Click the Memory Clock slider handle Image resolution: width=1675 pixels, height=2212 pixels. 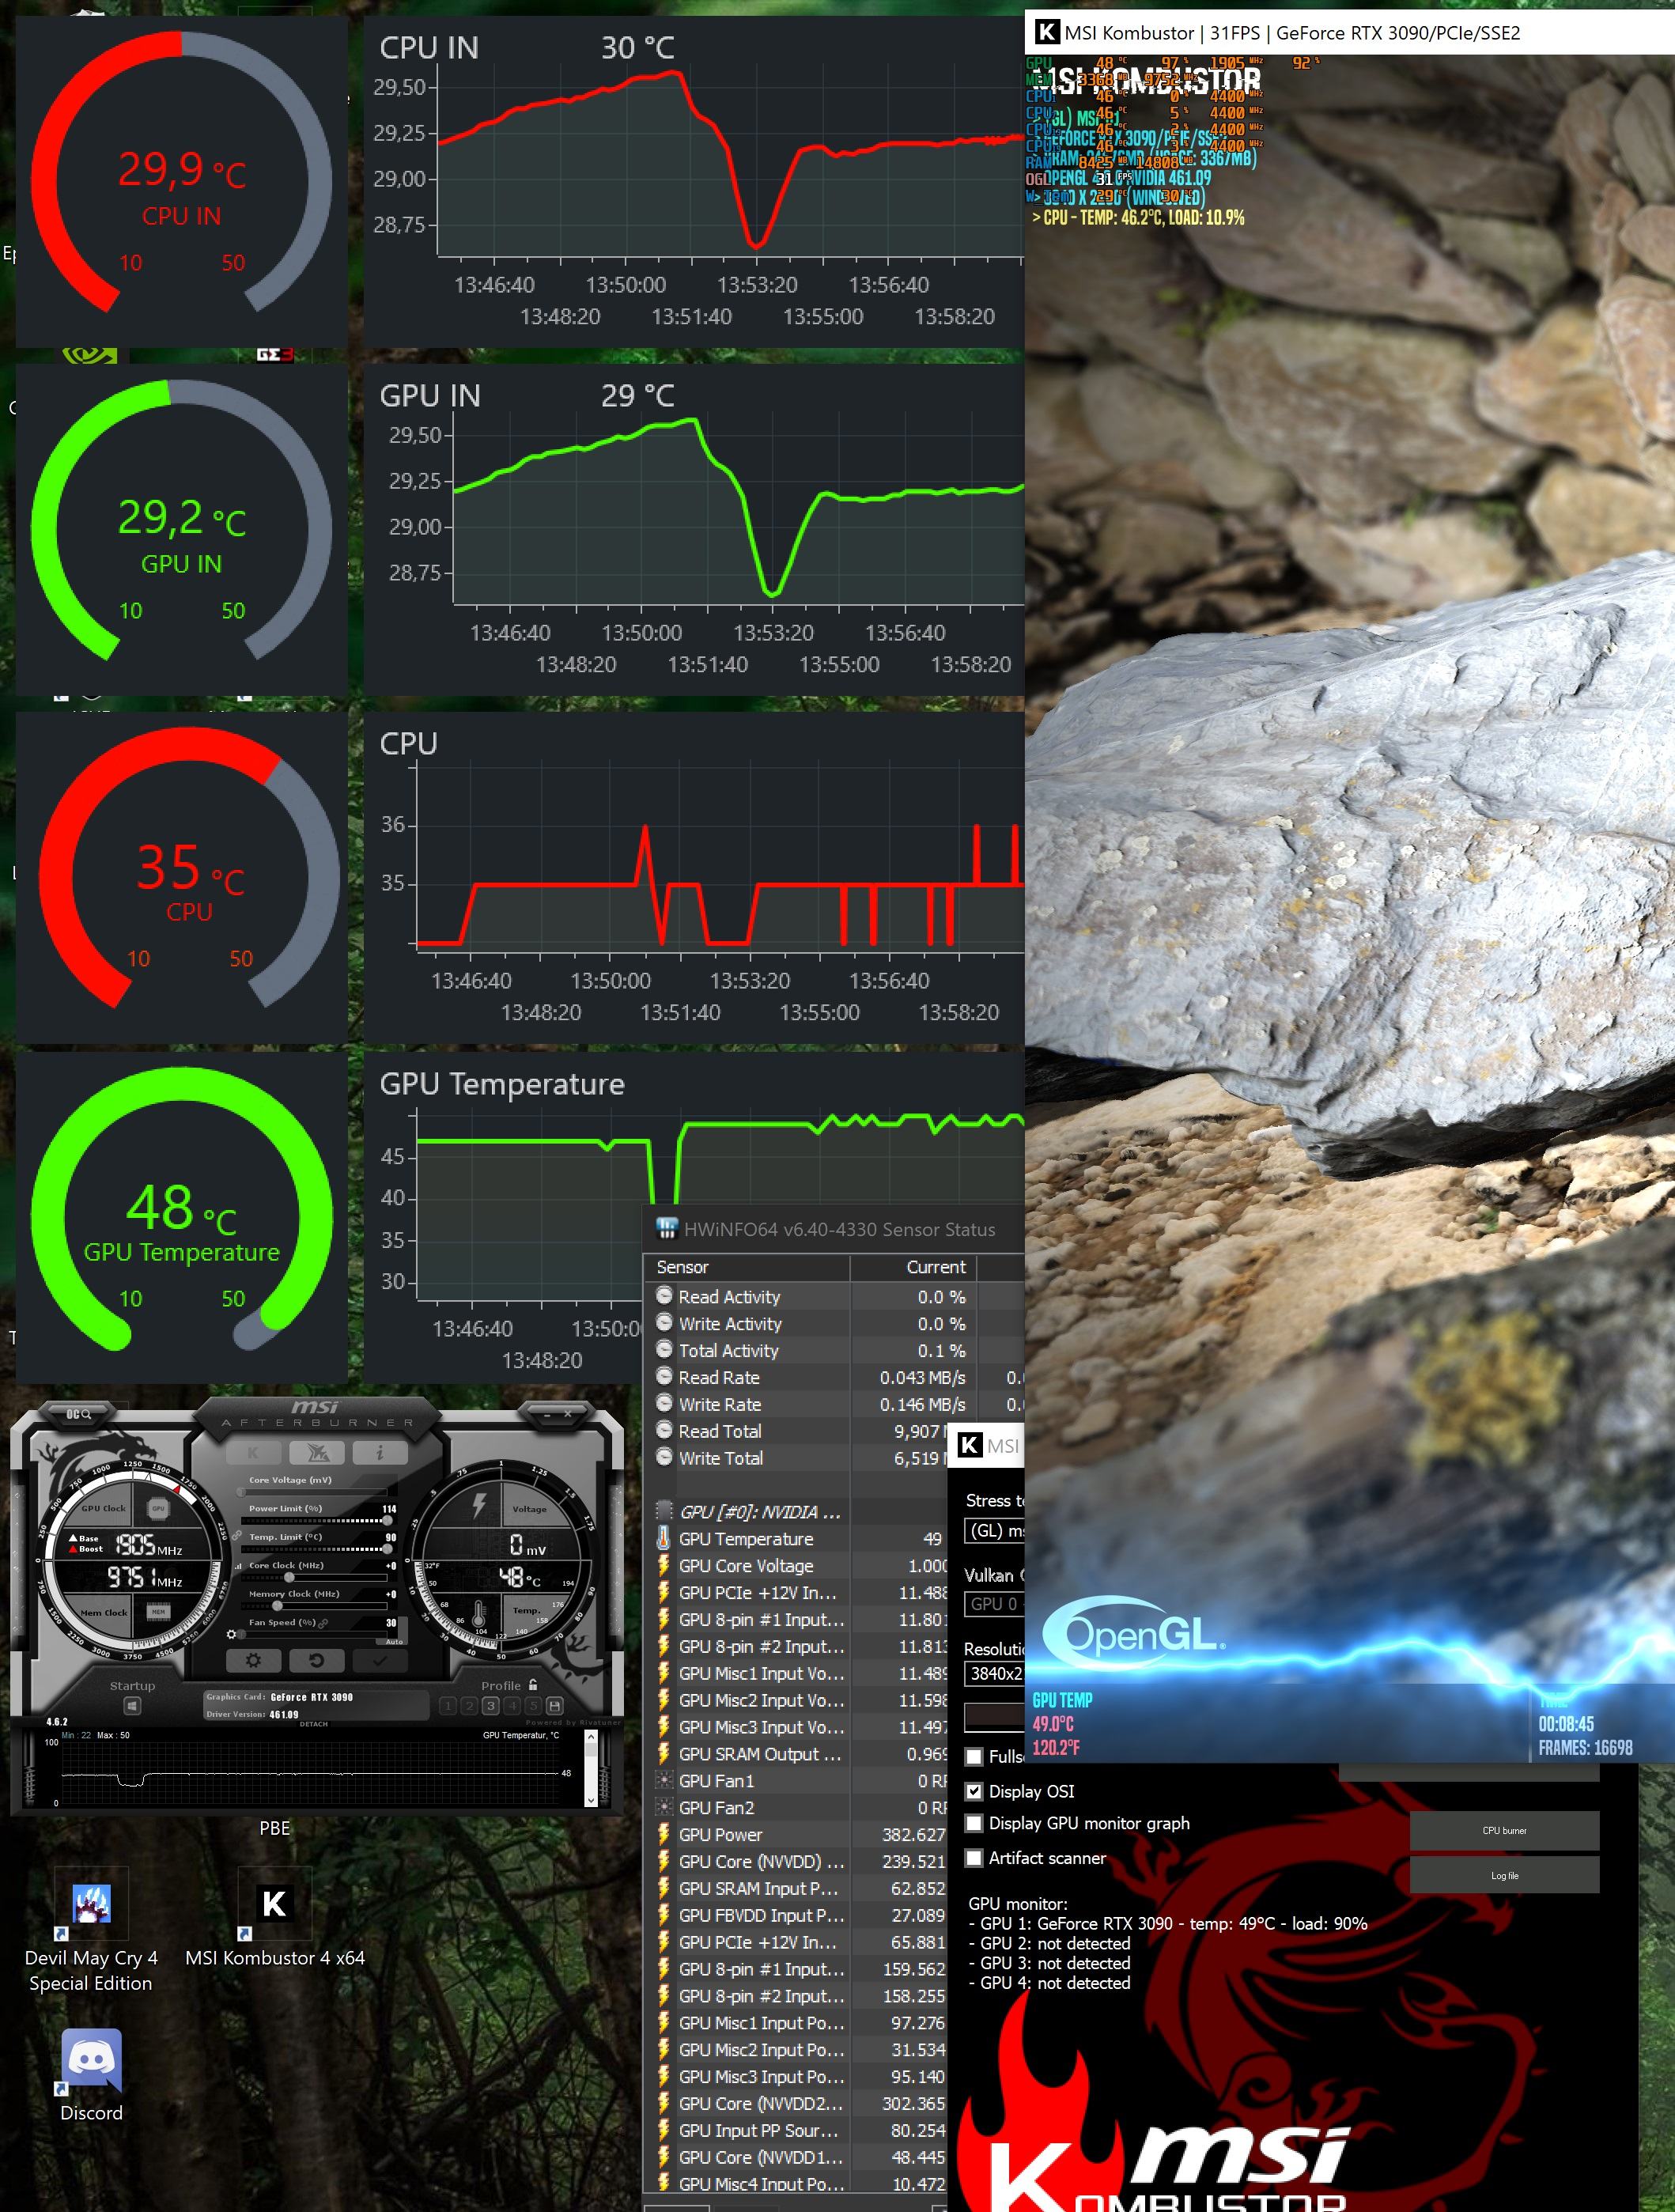coord(277,1606)
